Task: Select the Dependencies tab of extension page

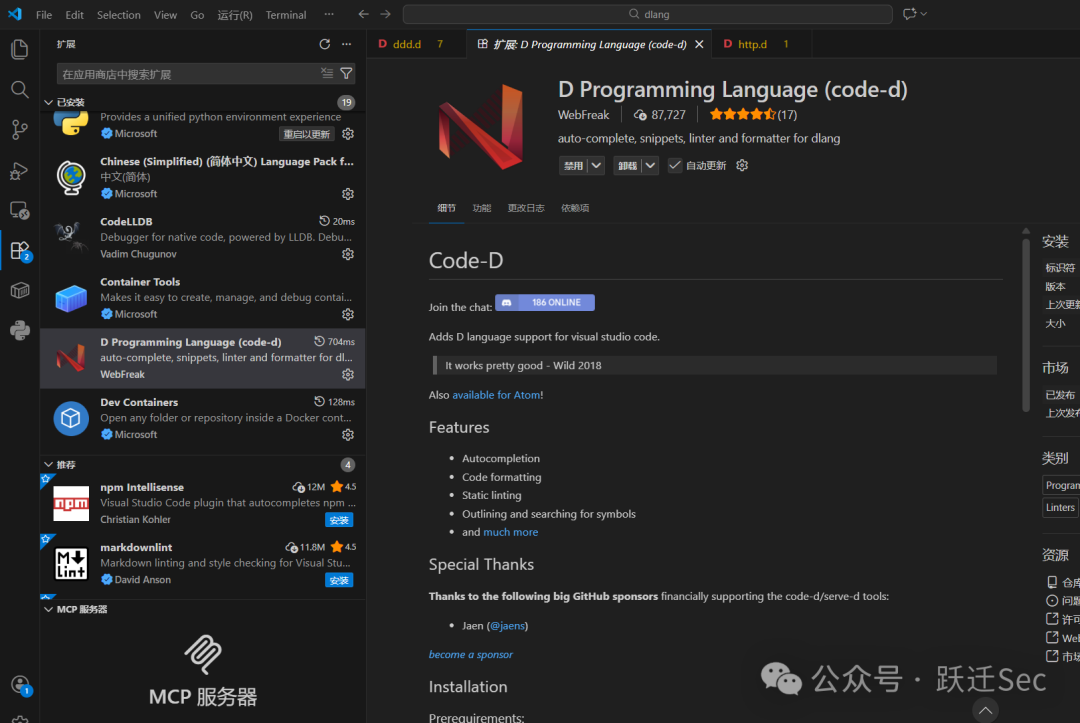Action: coord(574,208)
